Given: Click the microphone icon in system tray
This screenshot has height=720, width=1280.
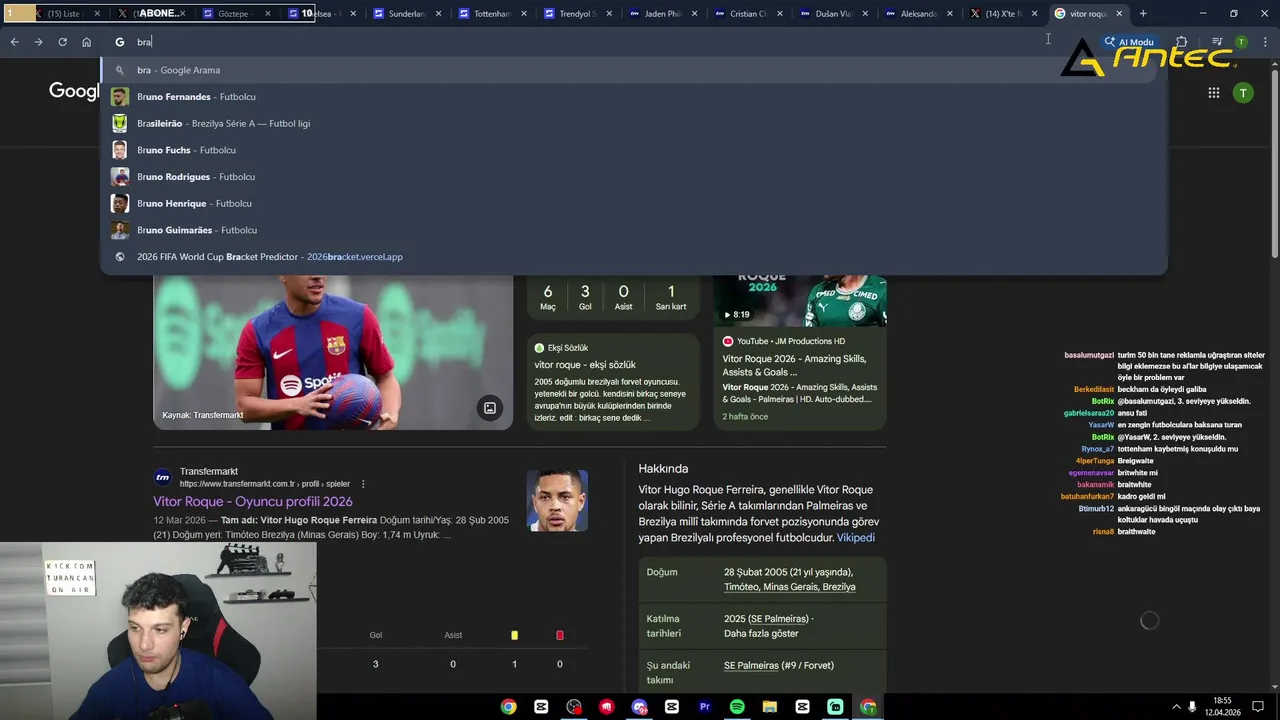Looking at the screenshot, I should coord(1192,707).
